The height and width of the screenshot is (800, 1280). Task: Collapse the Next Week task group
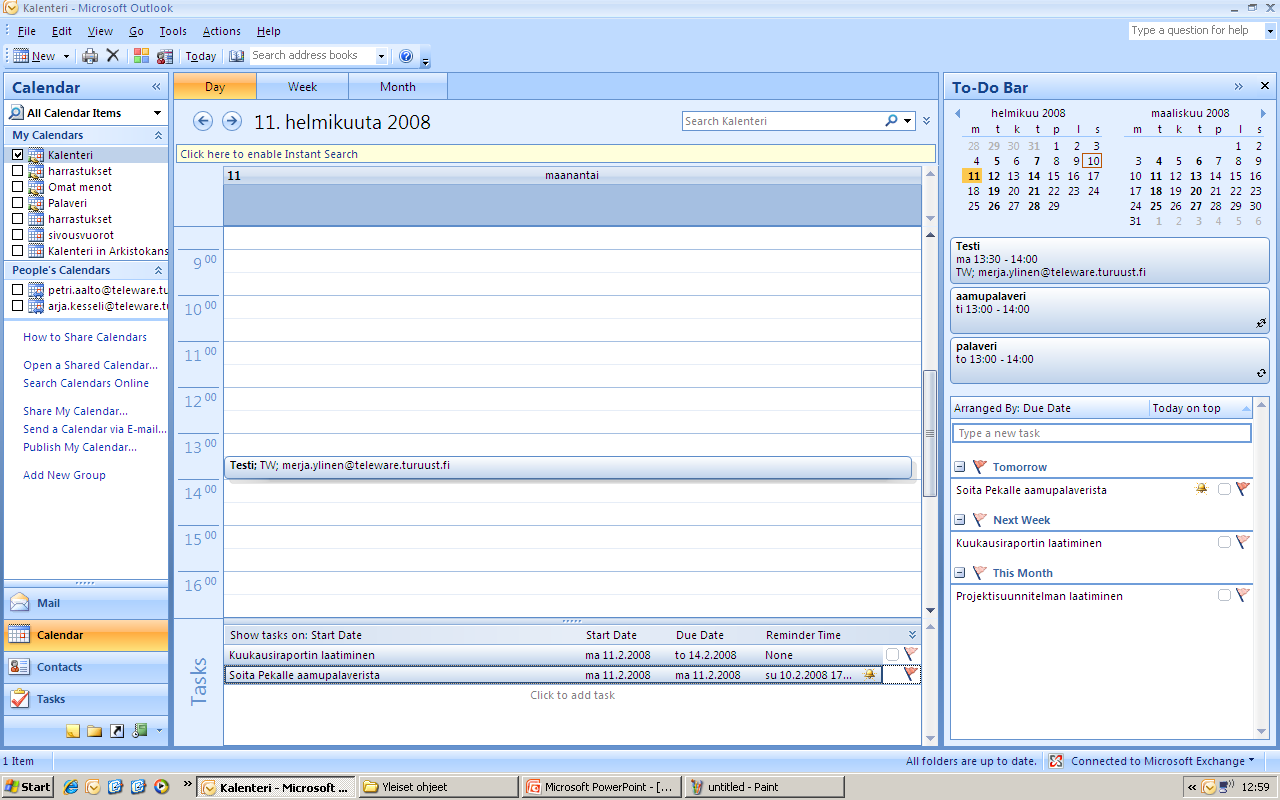tap(959, 520)
